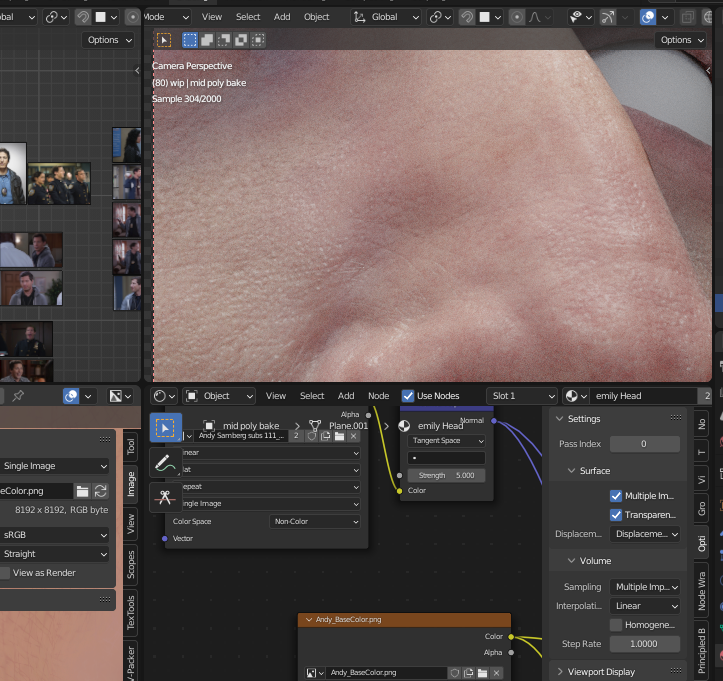This screenshot has width=723, height=681.
Task: Open file browser folder icon beside eColor.png
Action: tap(82, 491)
